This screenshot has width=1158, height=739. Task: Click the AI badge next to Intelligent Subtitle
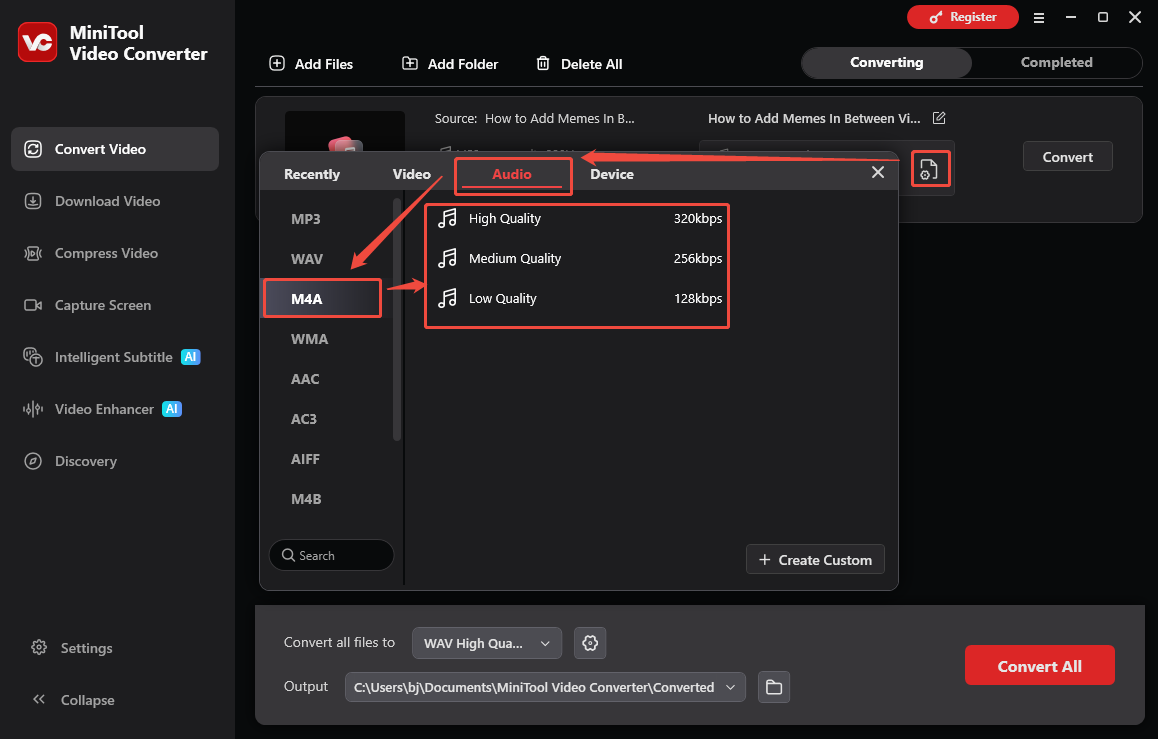[x=191, y=357]
